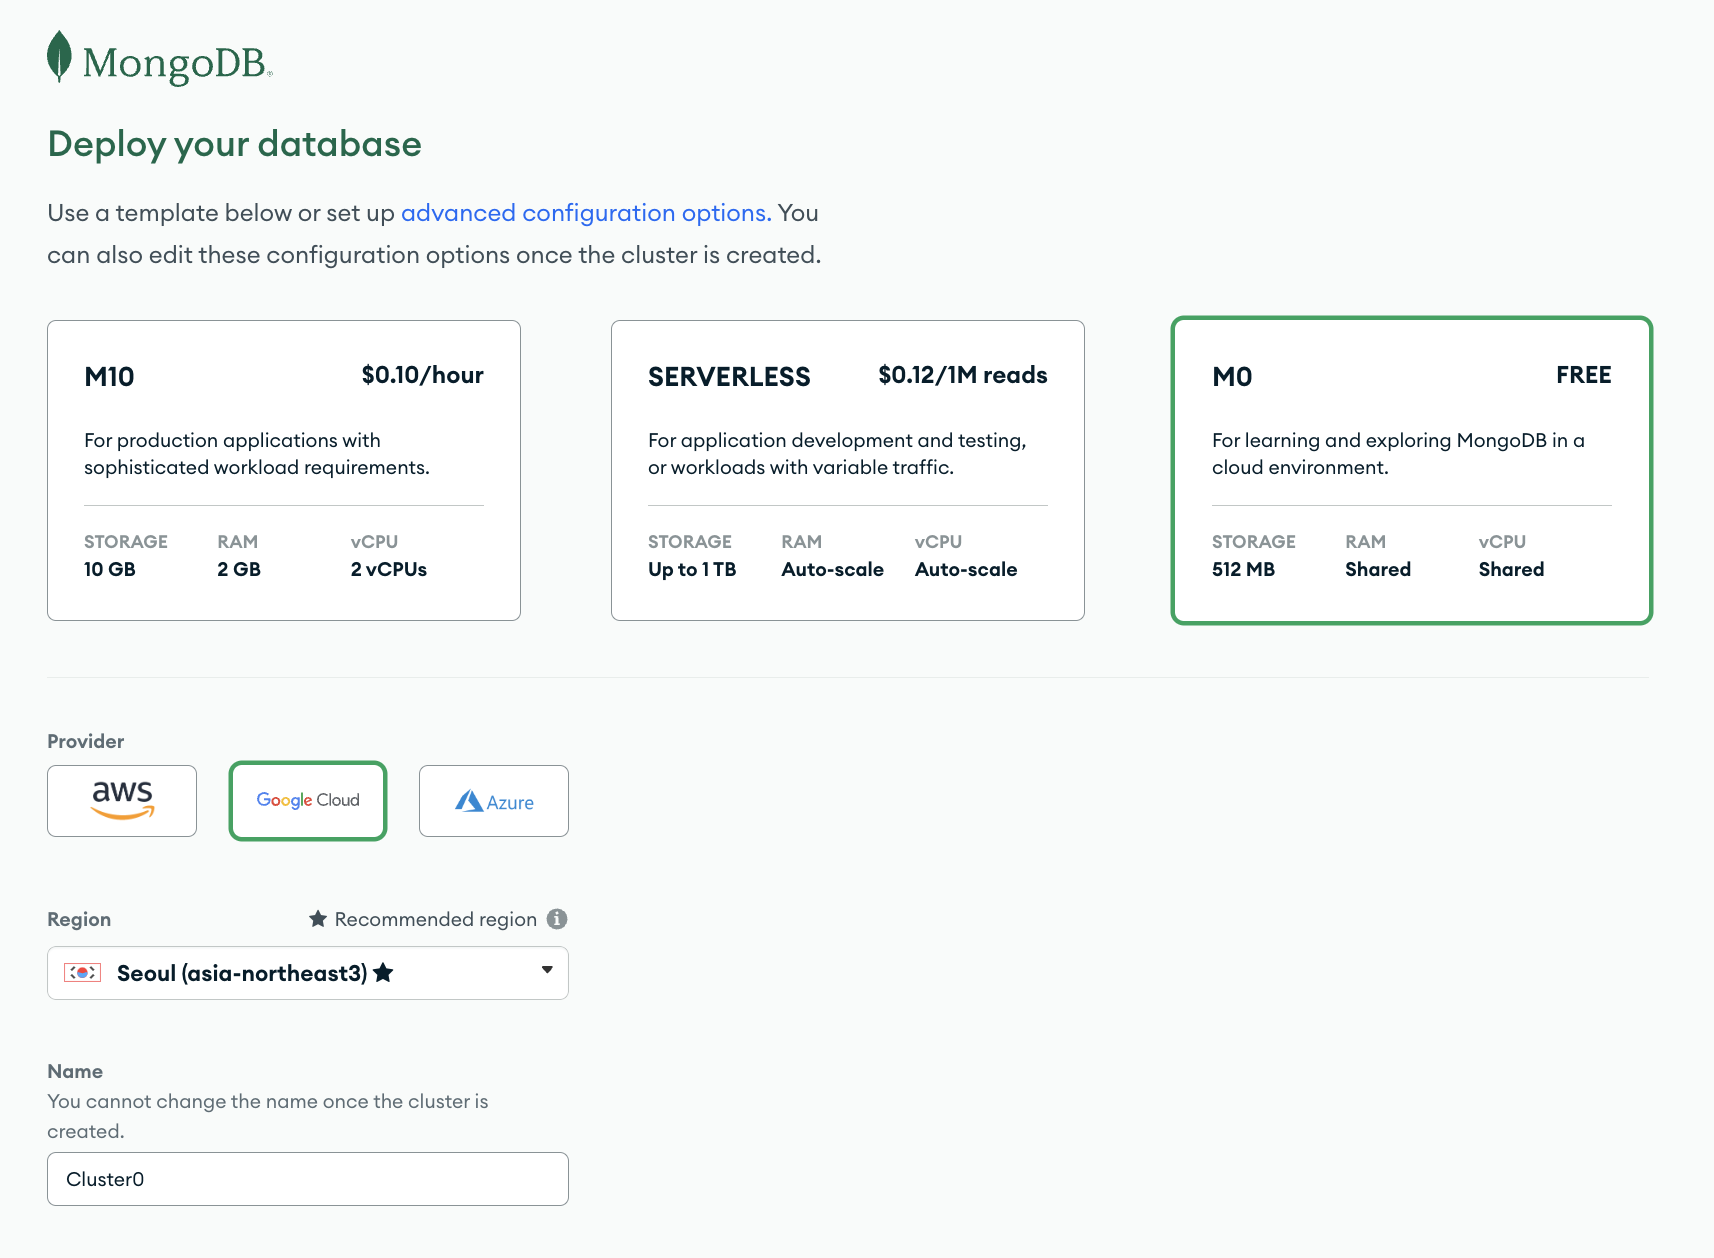Click the $0.10/hour price label
The width and height of the screenshot is (1714, 1258).
point(423,375)
